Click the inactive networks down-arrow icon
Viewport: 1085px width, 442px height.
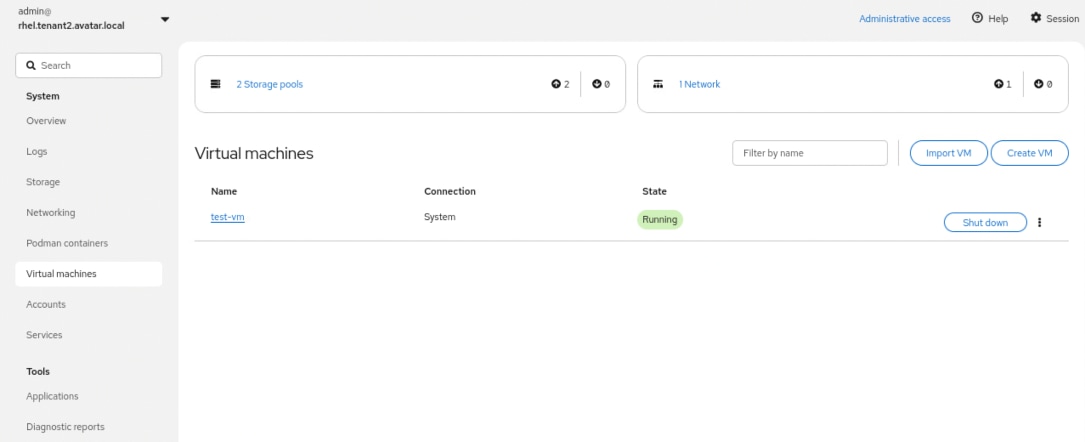point(1039,84)
